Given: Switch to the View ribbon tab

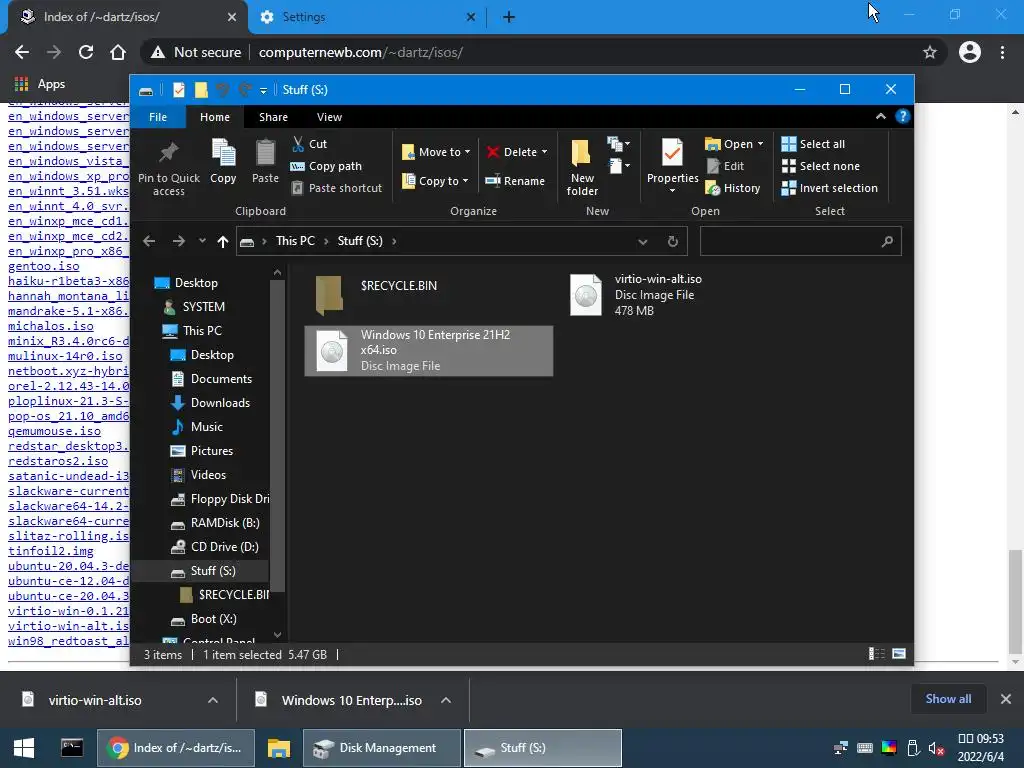Looking at the screenshot, I should point(329,117).
